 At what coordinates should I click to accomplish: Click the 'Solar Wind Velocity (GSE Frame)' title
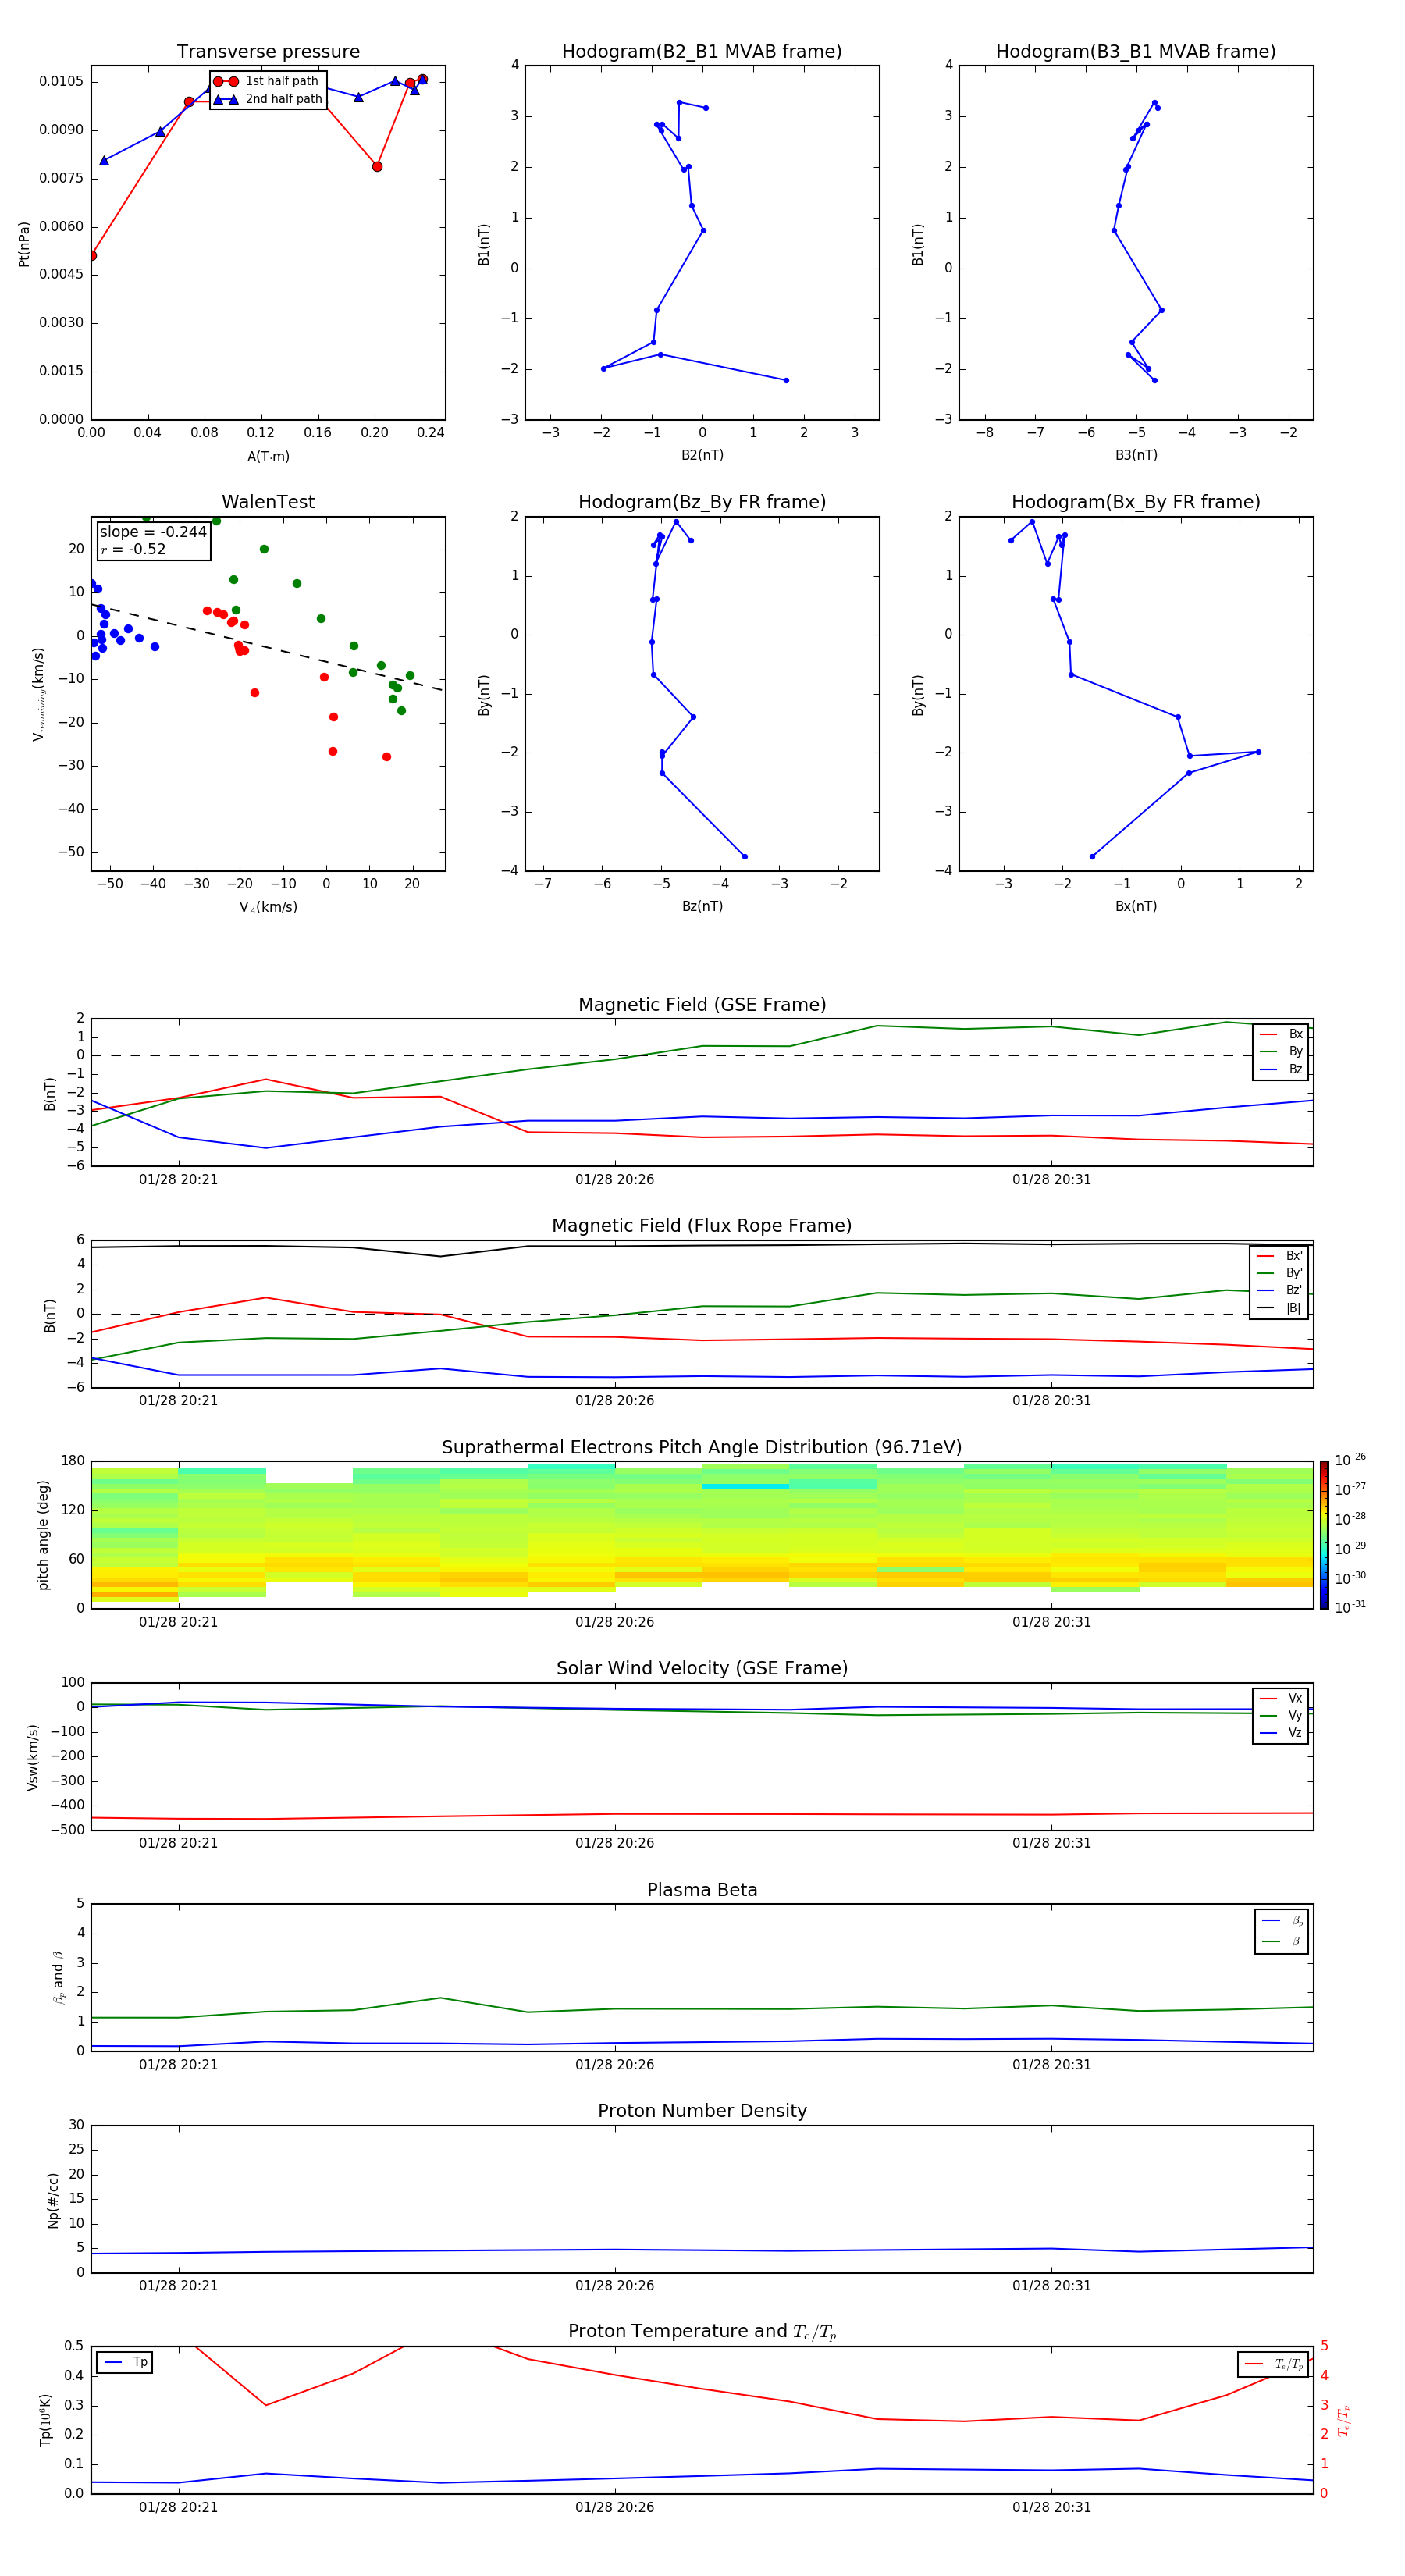point(702,1669)
